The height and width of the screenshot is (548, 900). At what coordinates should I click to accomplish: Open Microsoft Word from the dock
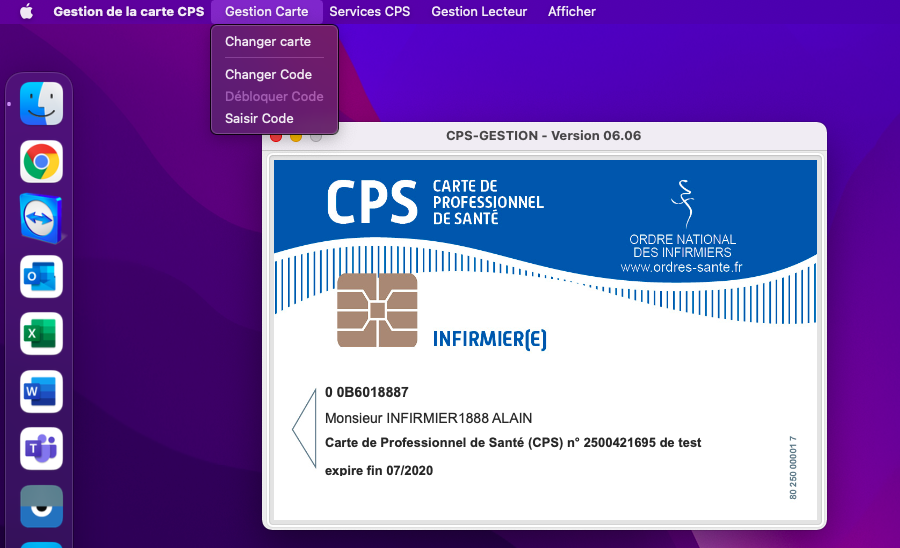(41, 391)
